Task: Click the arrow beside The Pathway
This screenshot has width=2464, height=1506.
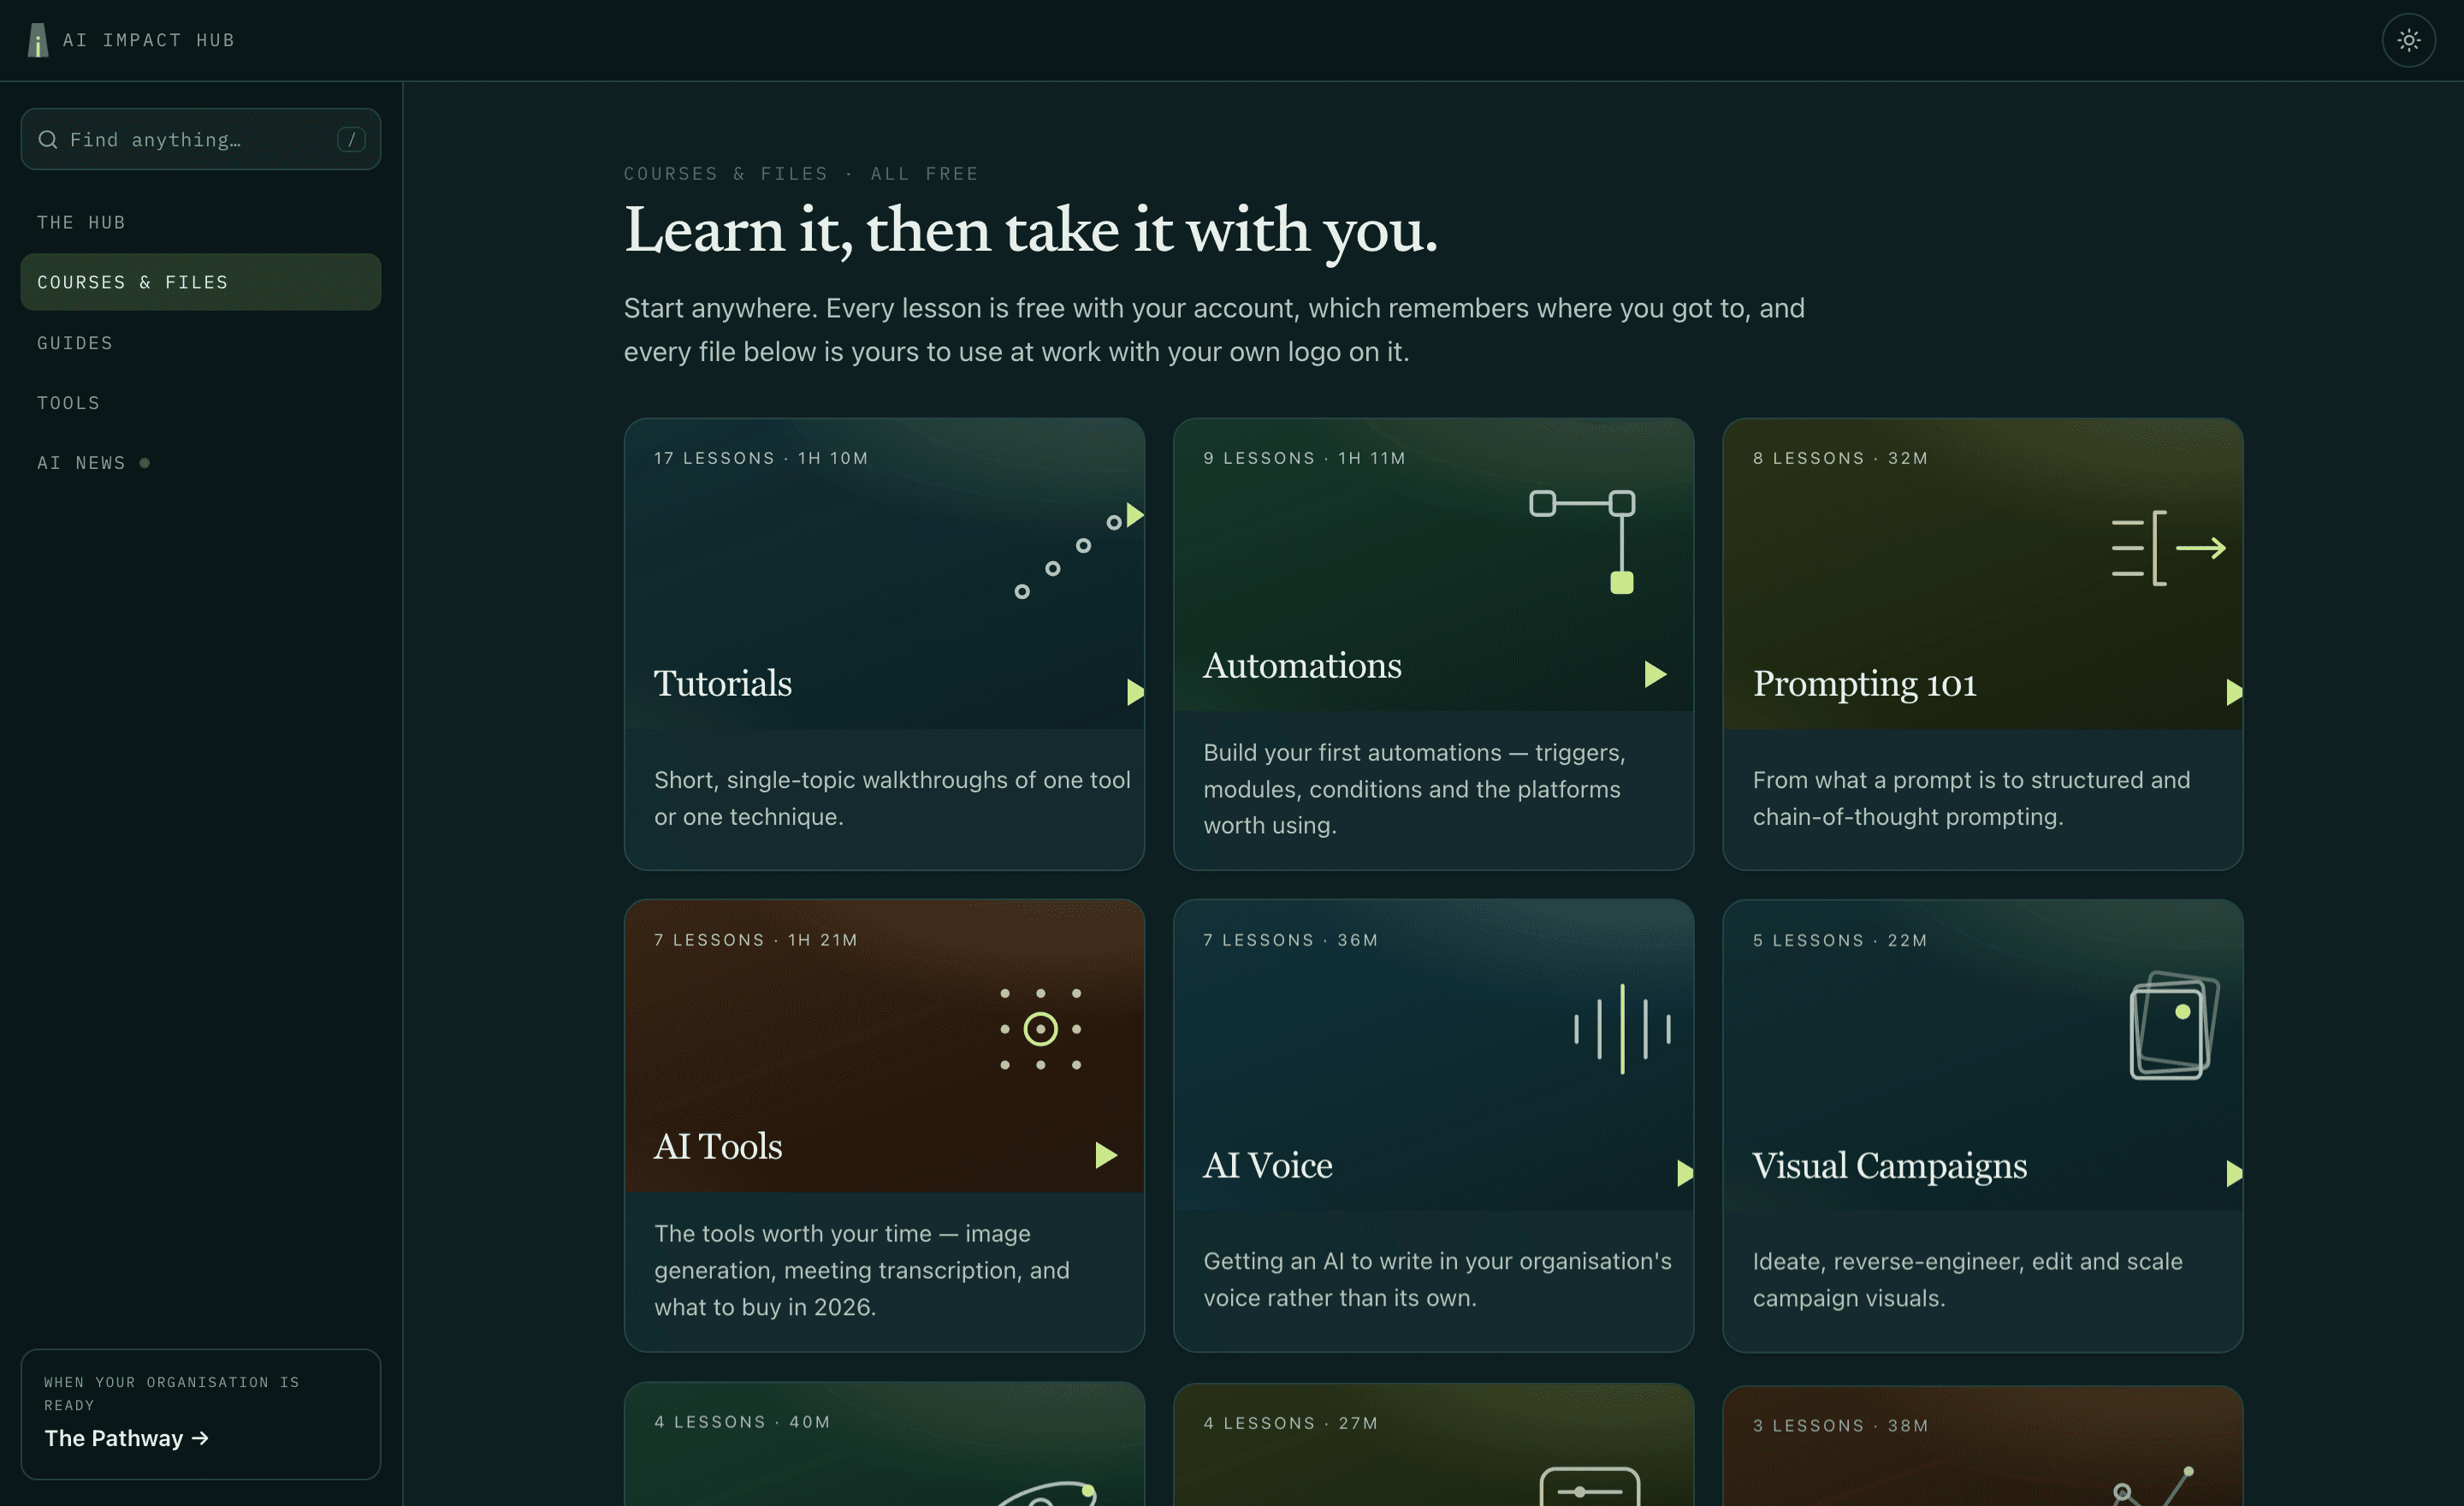Action: click(x=200, y=1438)
